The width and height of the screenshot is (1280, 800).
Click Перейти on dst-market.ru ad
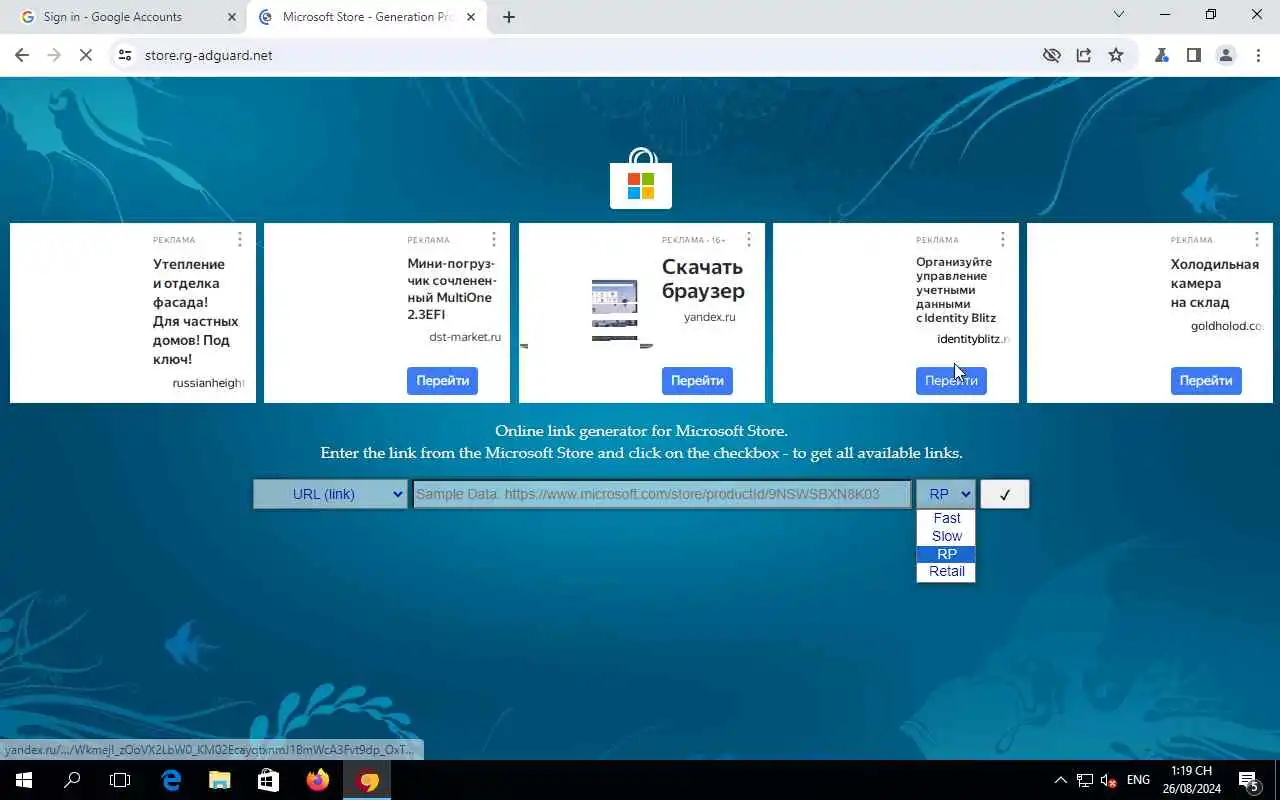click(443, 381)
